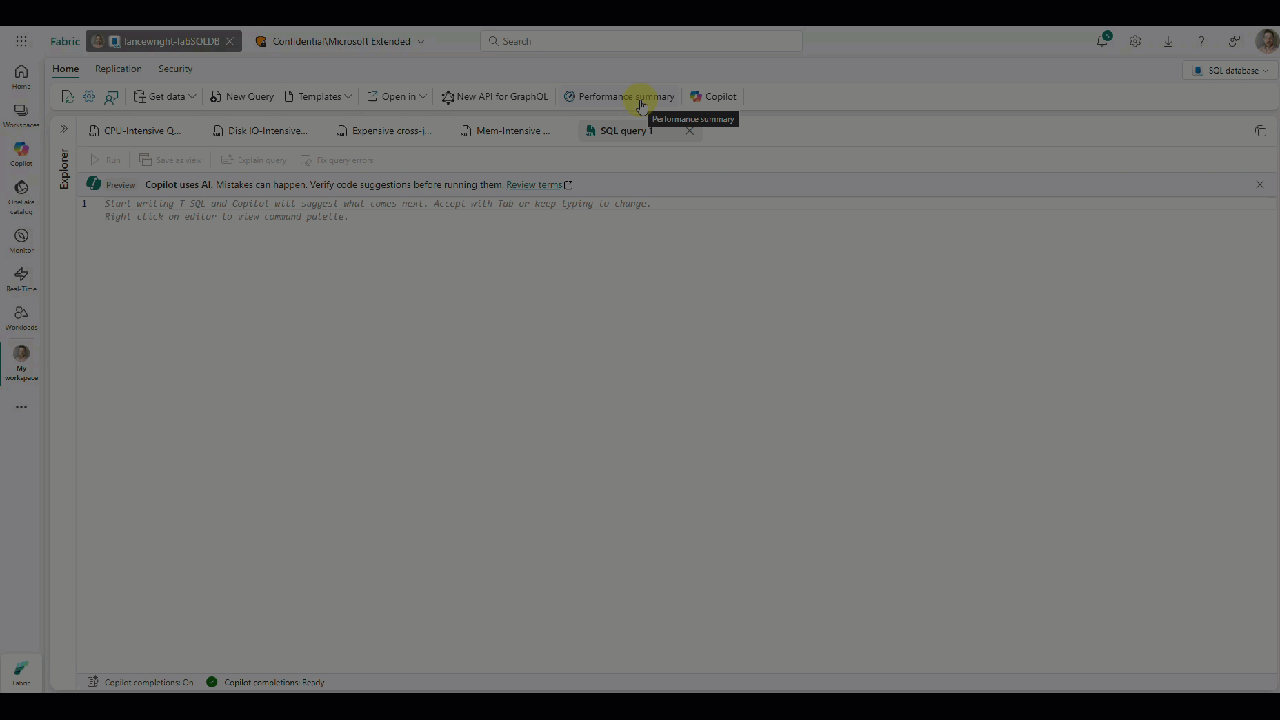The image size is (1280, 720).
Task: Toggle Copilot completions On status
Action: [x=141, y=682]
